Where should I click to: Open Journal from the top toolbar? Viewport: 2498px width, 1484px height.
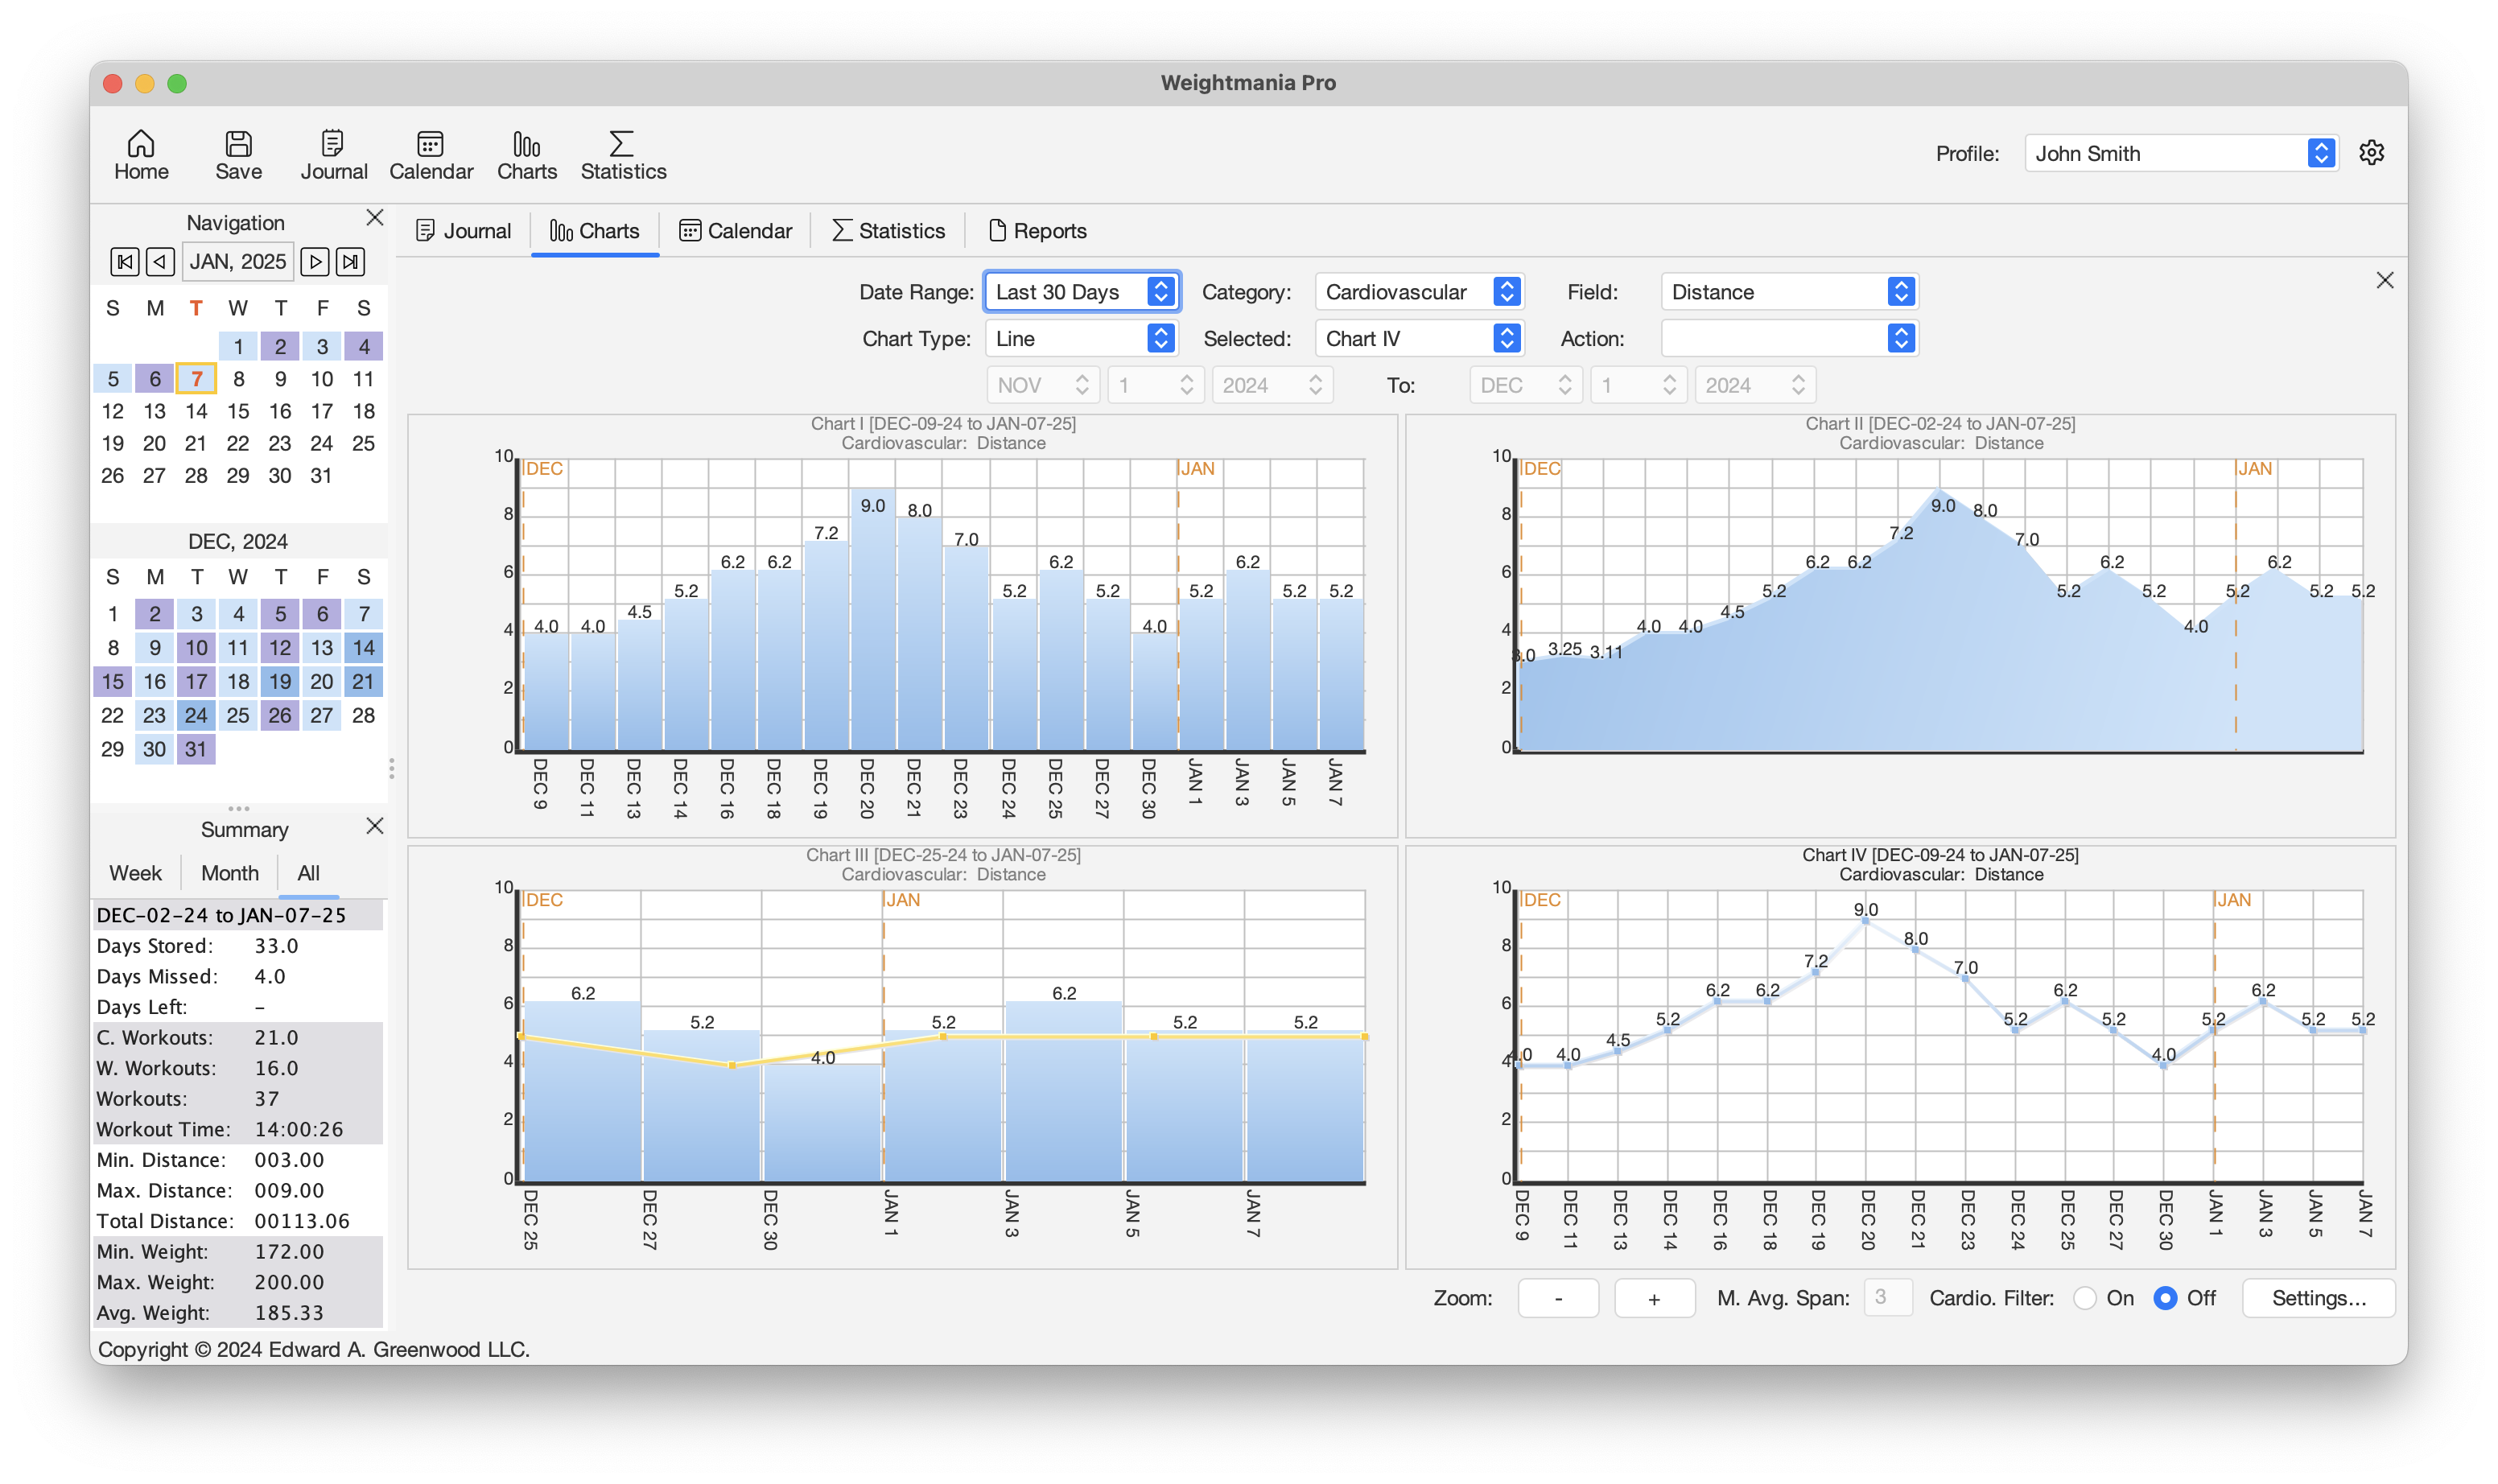pyautogui.click(x=333, y=154)
